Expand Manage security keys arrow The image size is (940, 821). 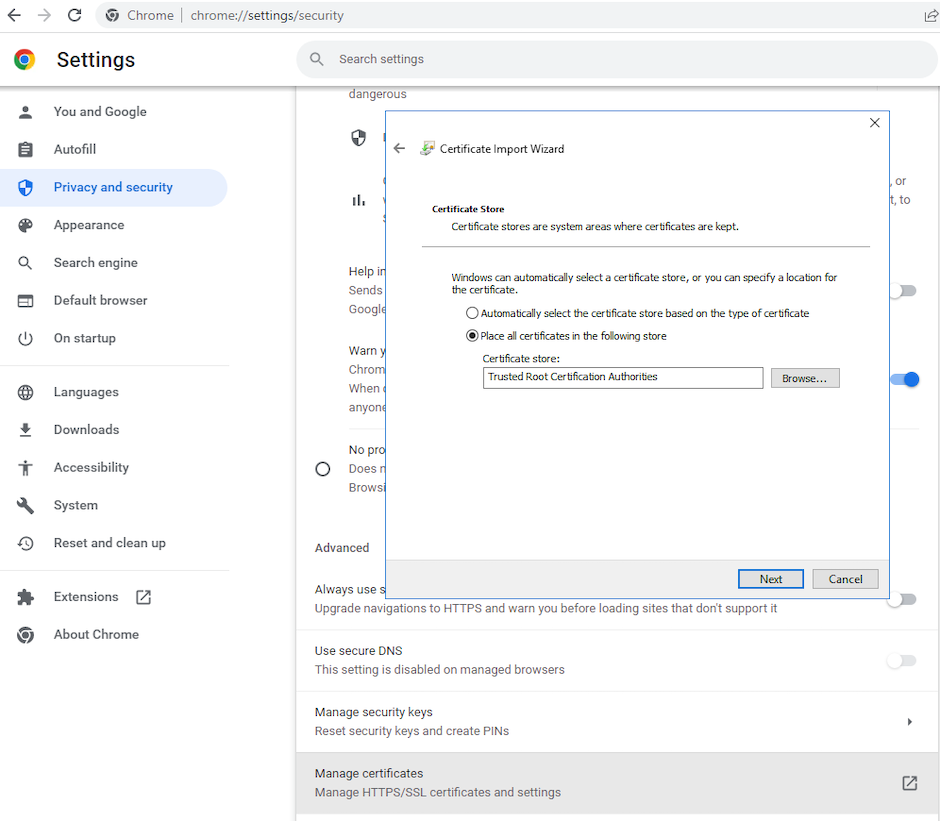click(909, 721)
